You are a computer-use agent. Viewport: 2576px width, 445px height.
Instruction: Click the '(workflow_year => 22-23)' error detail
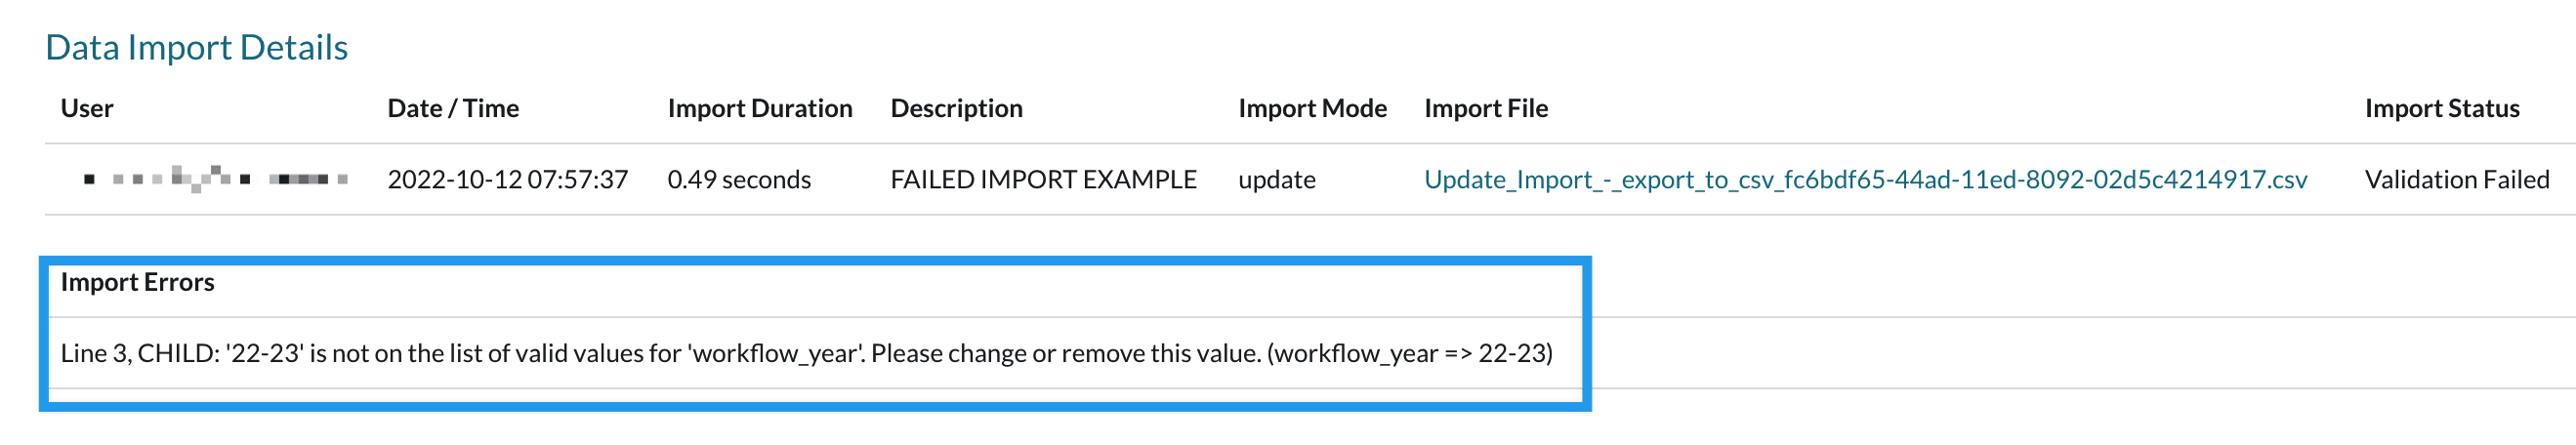[1409, 354]
